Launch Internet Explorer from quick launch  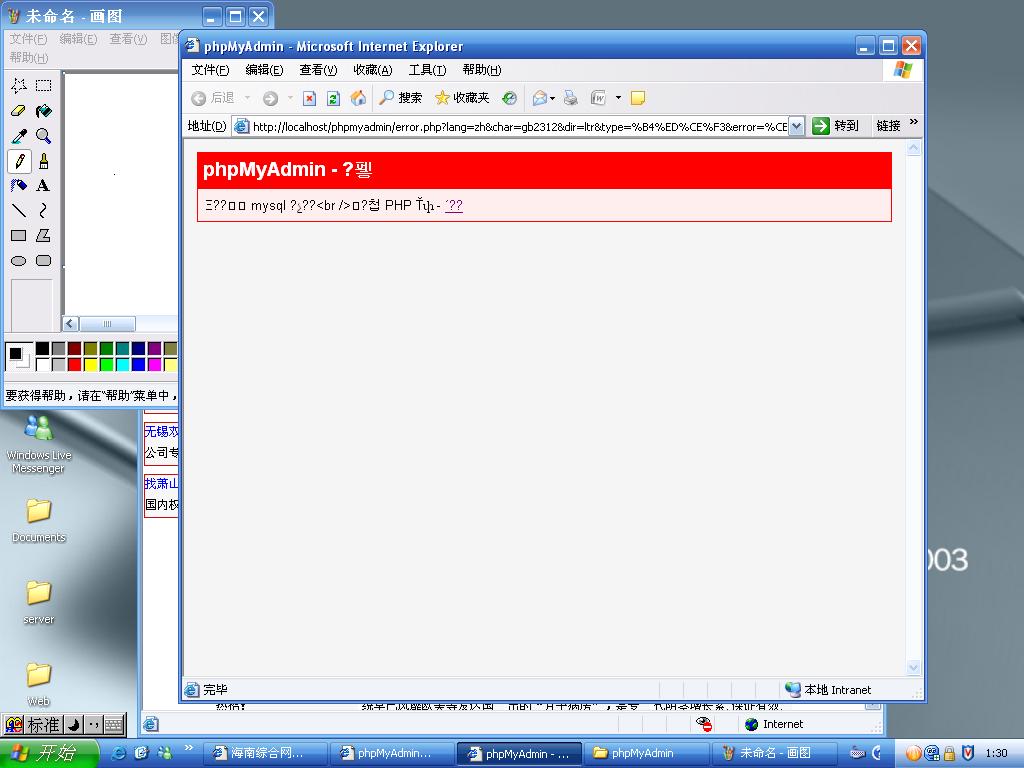(x=119, y=753)
